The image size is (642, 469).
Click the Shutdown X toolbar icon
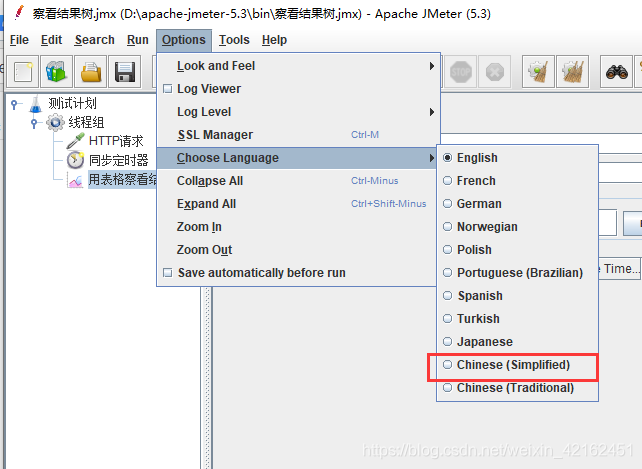(495, 72)
